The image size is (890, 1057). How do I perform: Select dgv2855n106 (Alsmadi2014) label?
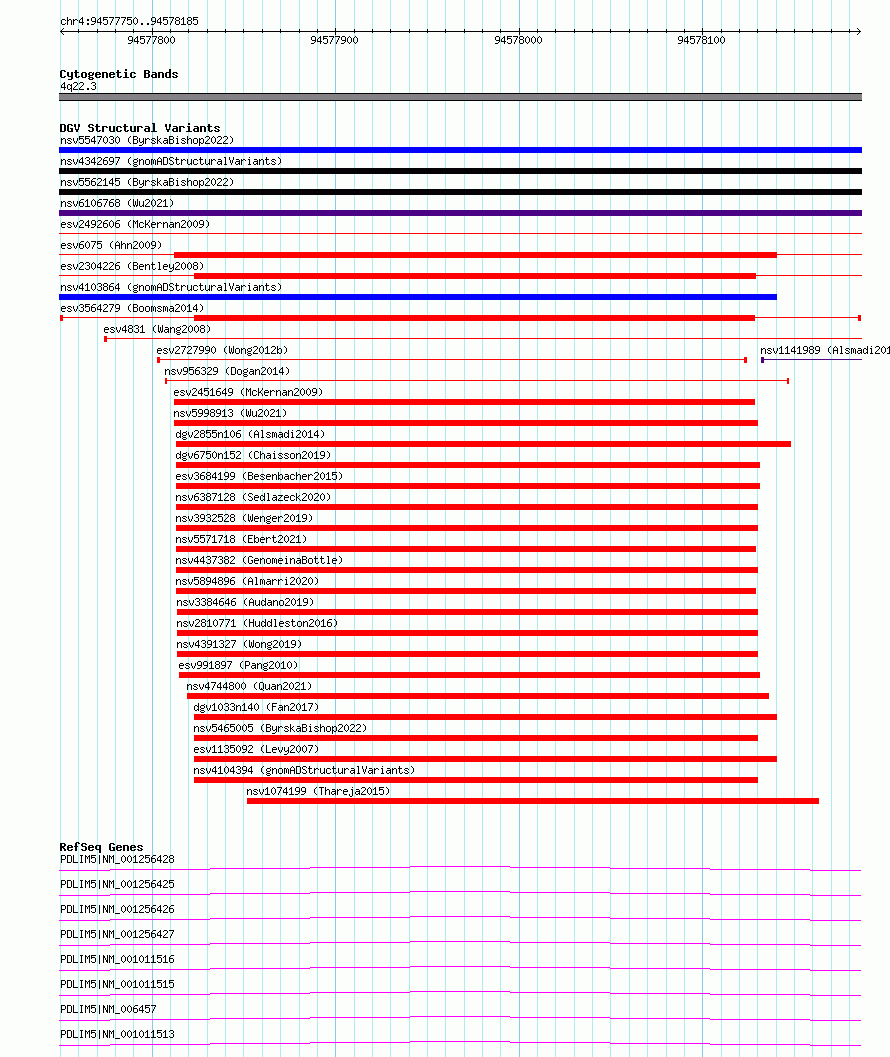tap(250, 434)
